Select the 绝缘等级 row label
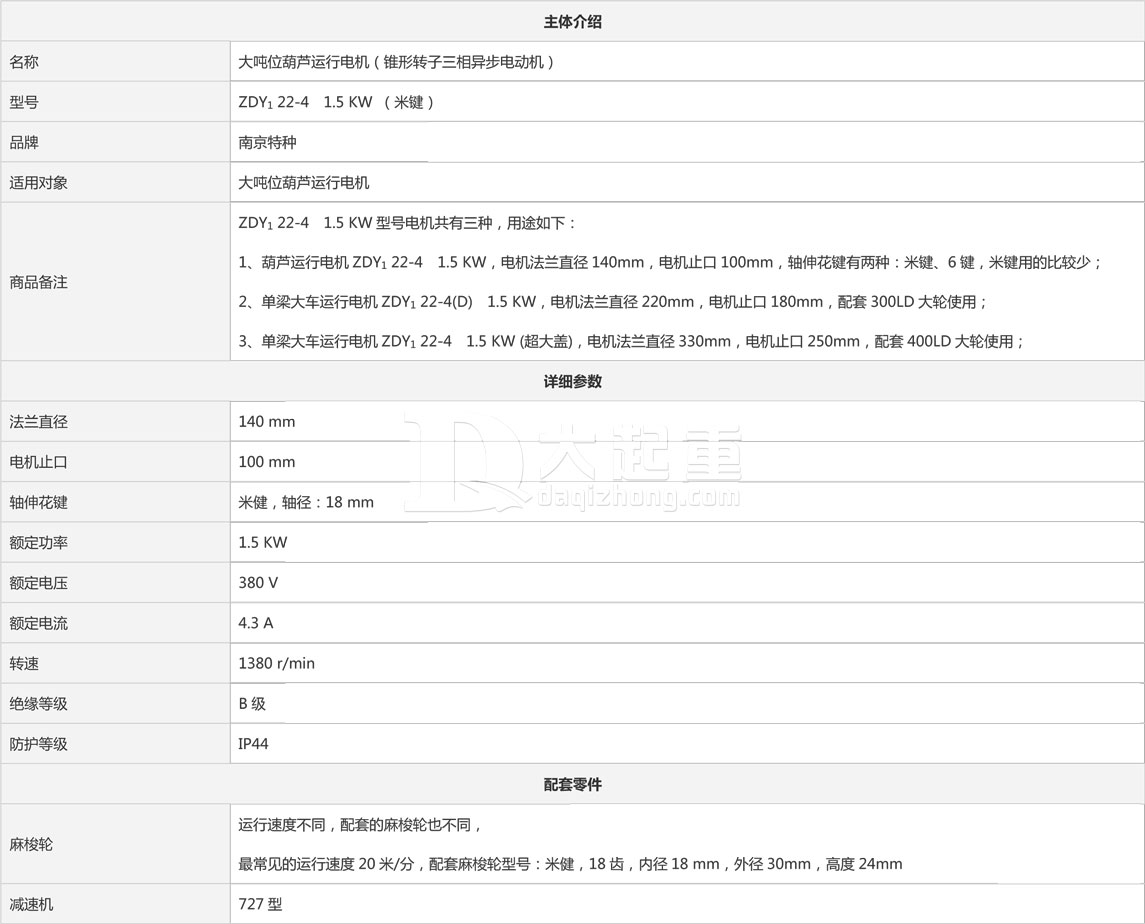 [39, 703]
